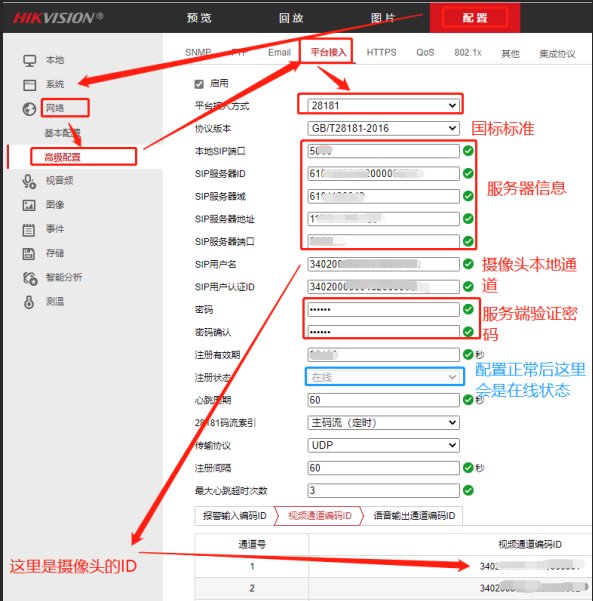Click the 心跳周期 input field
The width and height of the screenshot is (593, 601).
coord(383,400)
